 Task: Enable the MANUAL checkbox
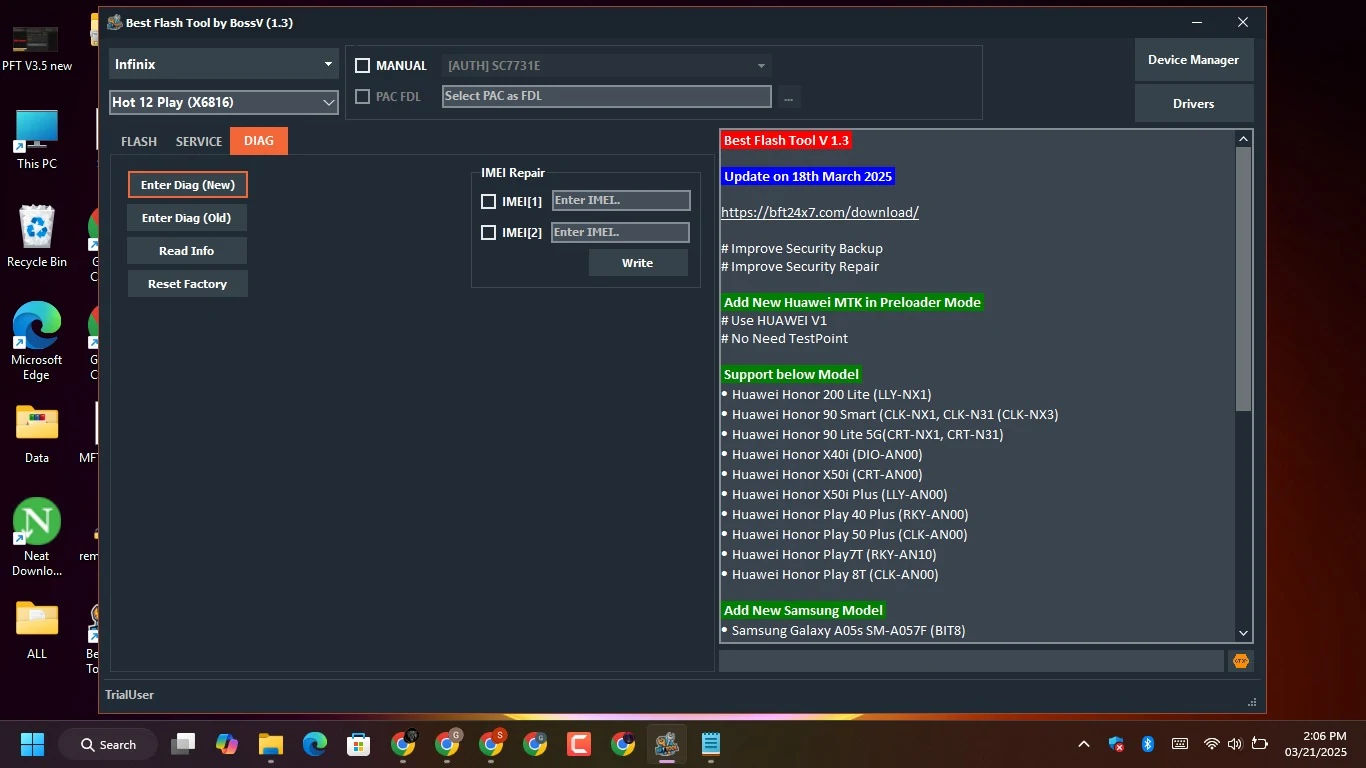tap(363, 66)
